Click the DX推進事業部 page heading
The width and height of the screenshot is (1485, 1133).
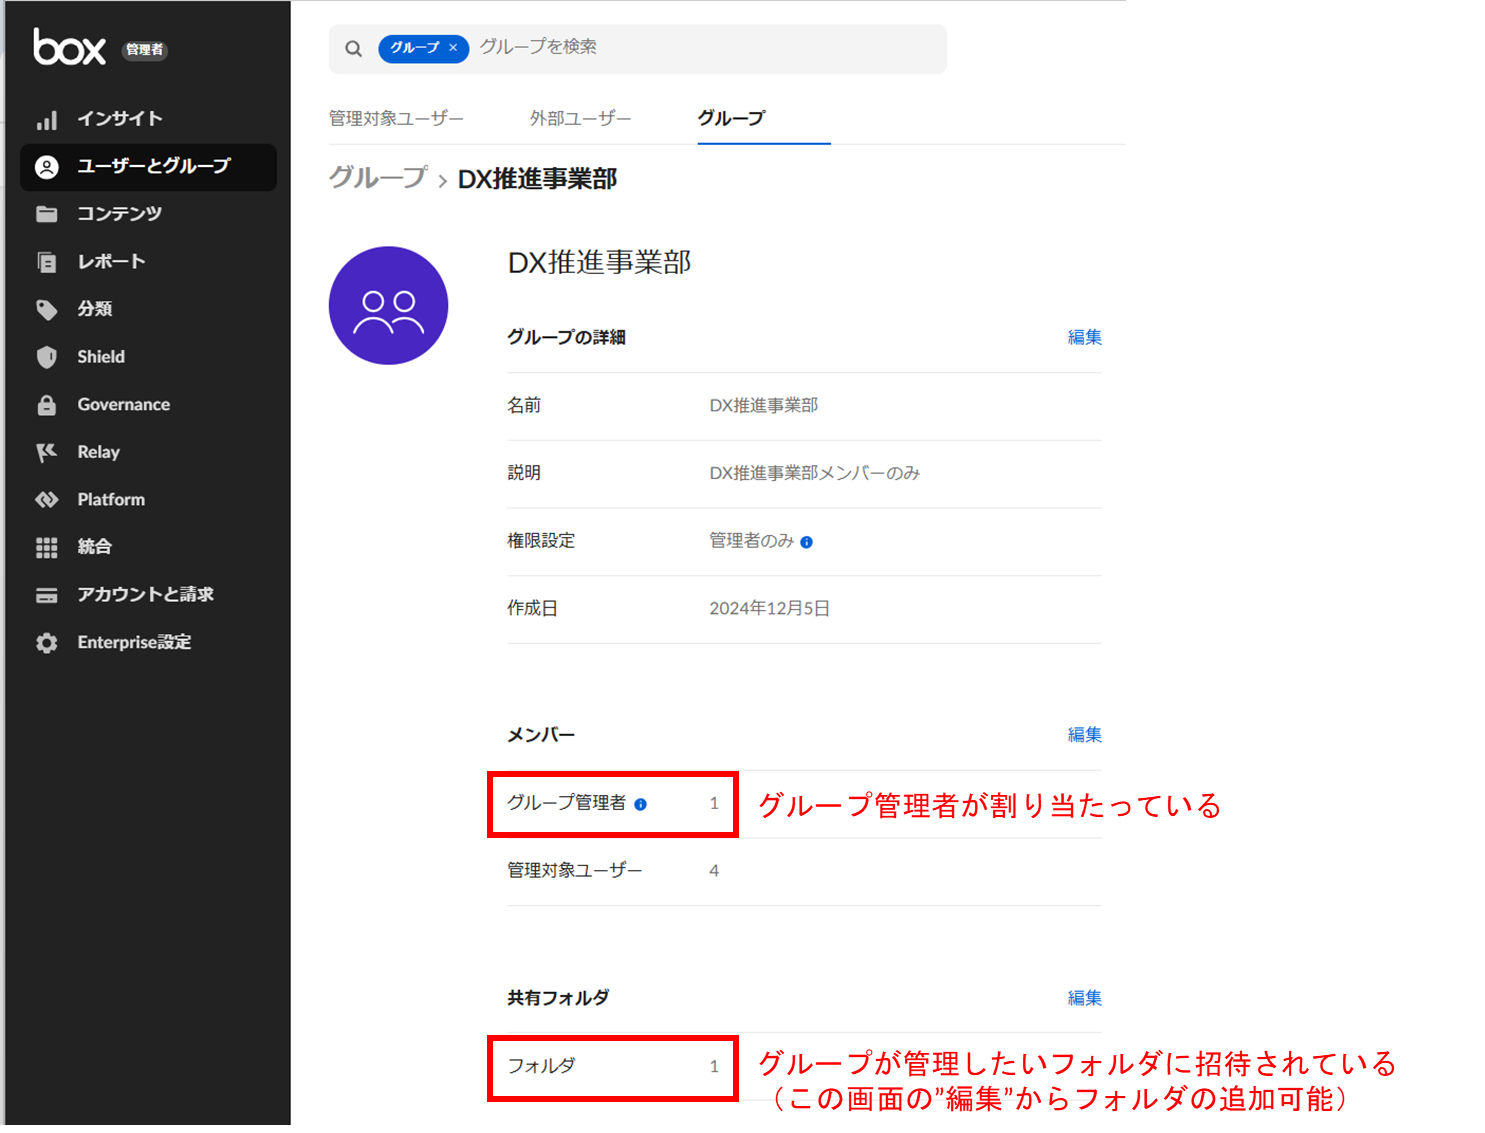[599, 263]
